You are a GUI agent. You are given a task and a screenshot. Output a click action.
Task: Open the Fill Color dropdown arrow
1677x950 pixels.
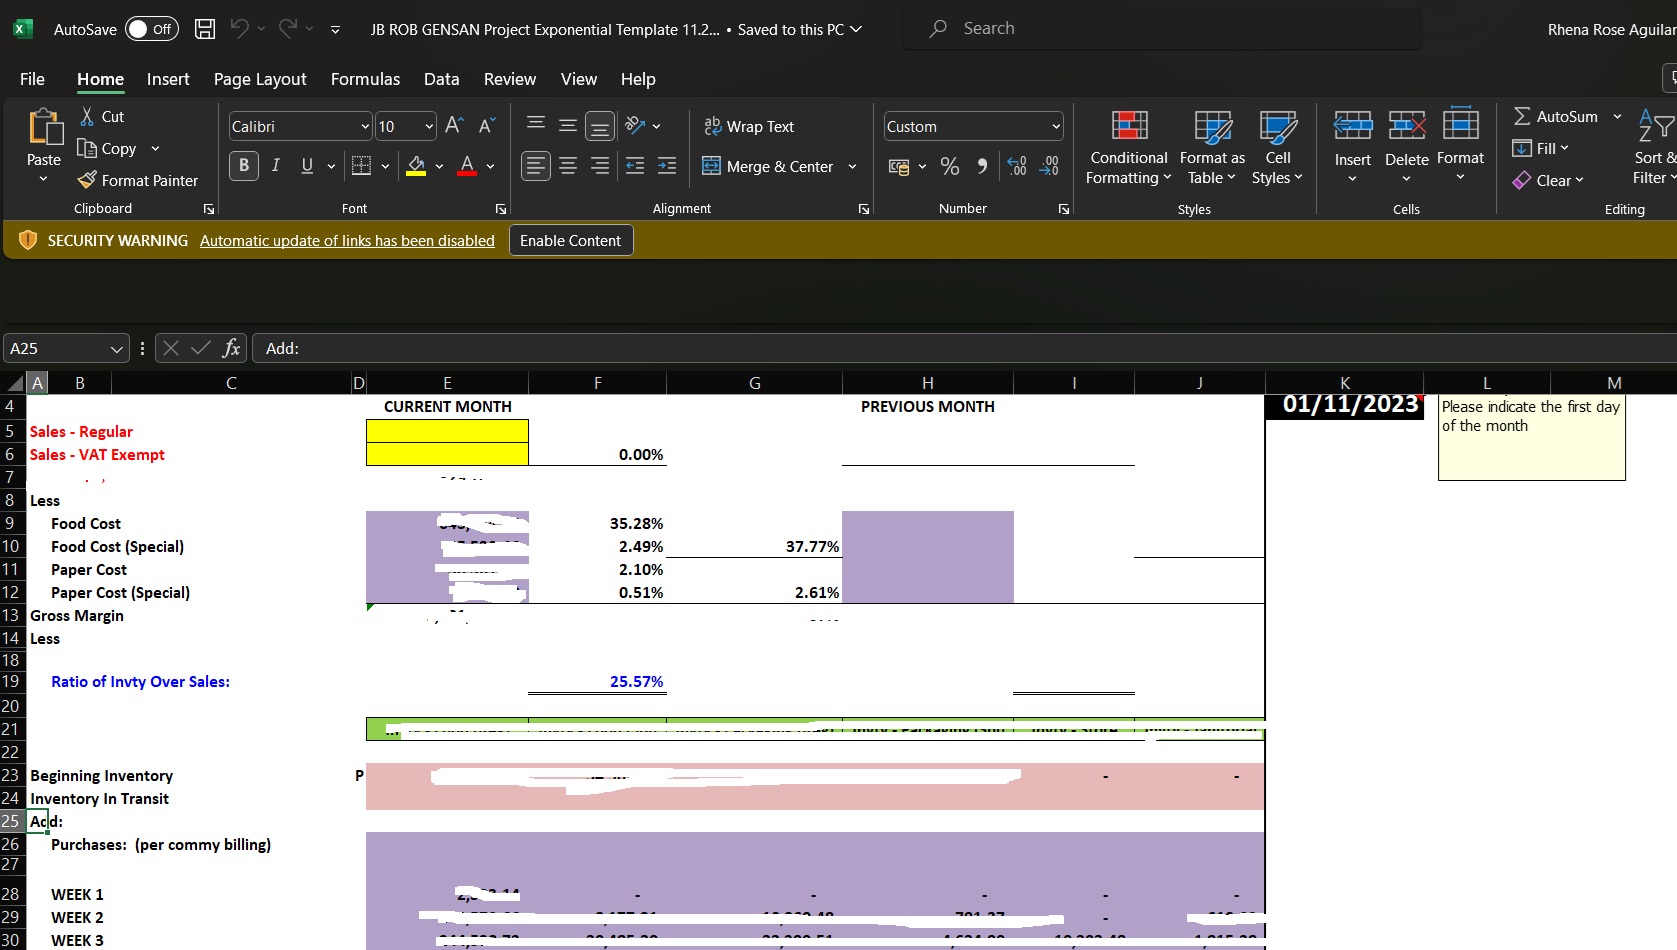439,166
